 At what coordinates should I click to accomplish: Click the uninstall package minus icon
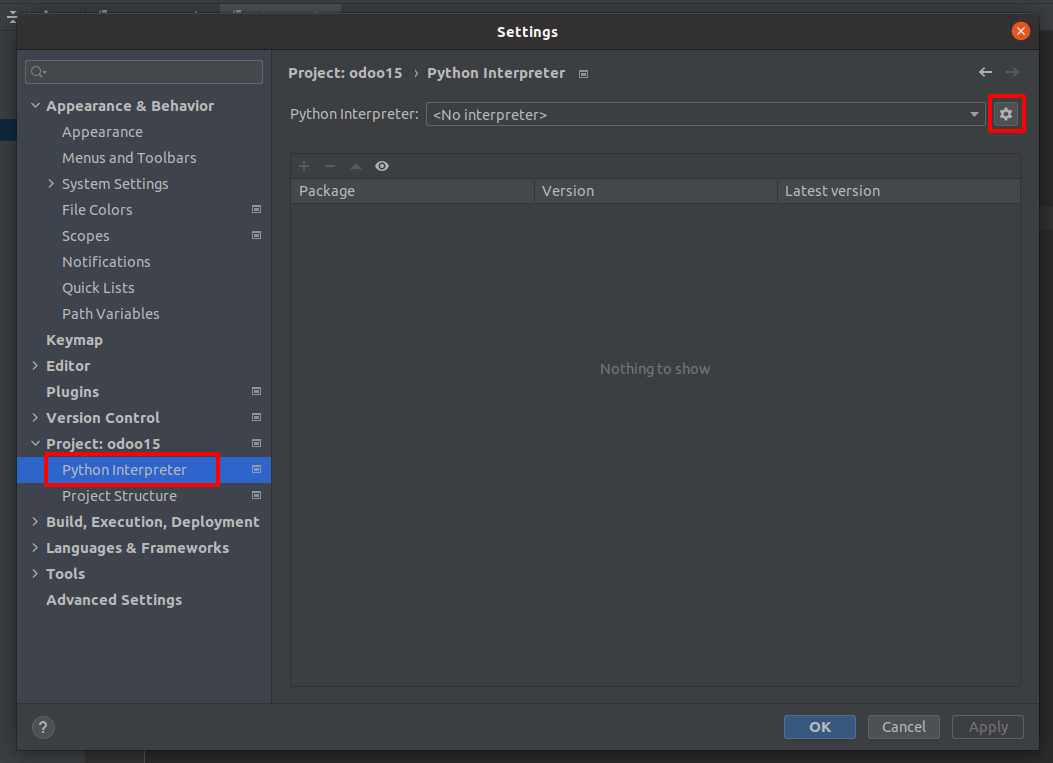[330, 166]
